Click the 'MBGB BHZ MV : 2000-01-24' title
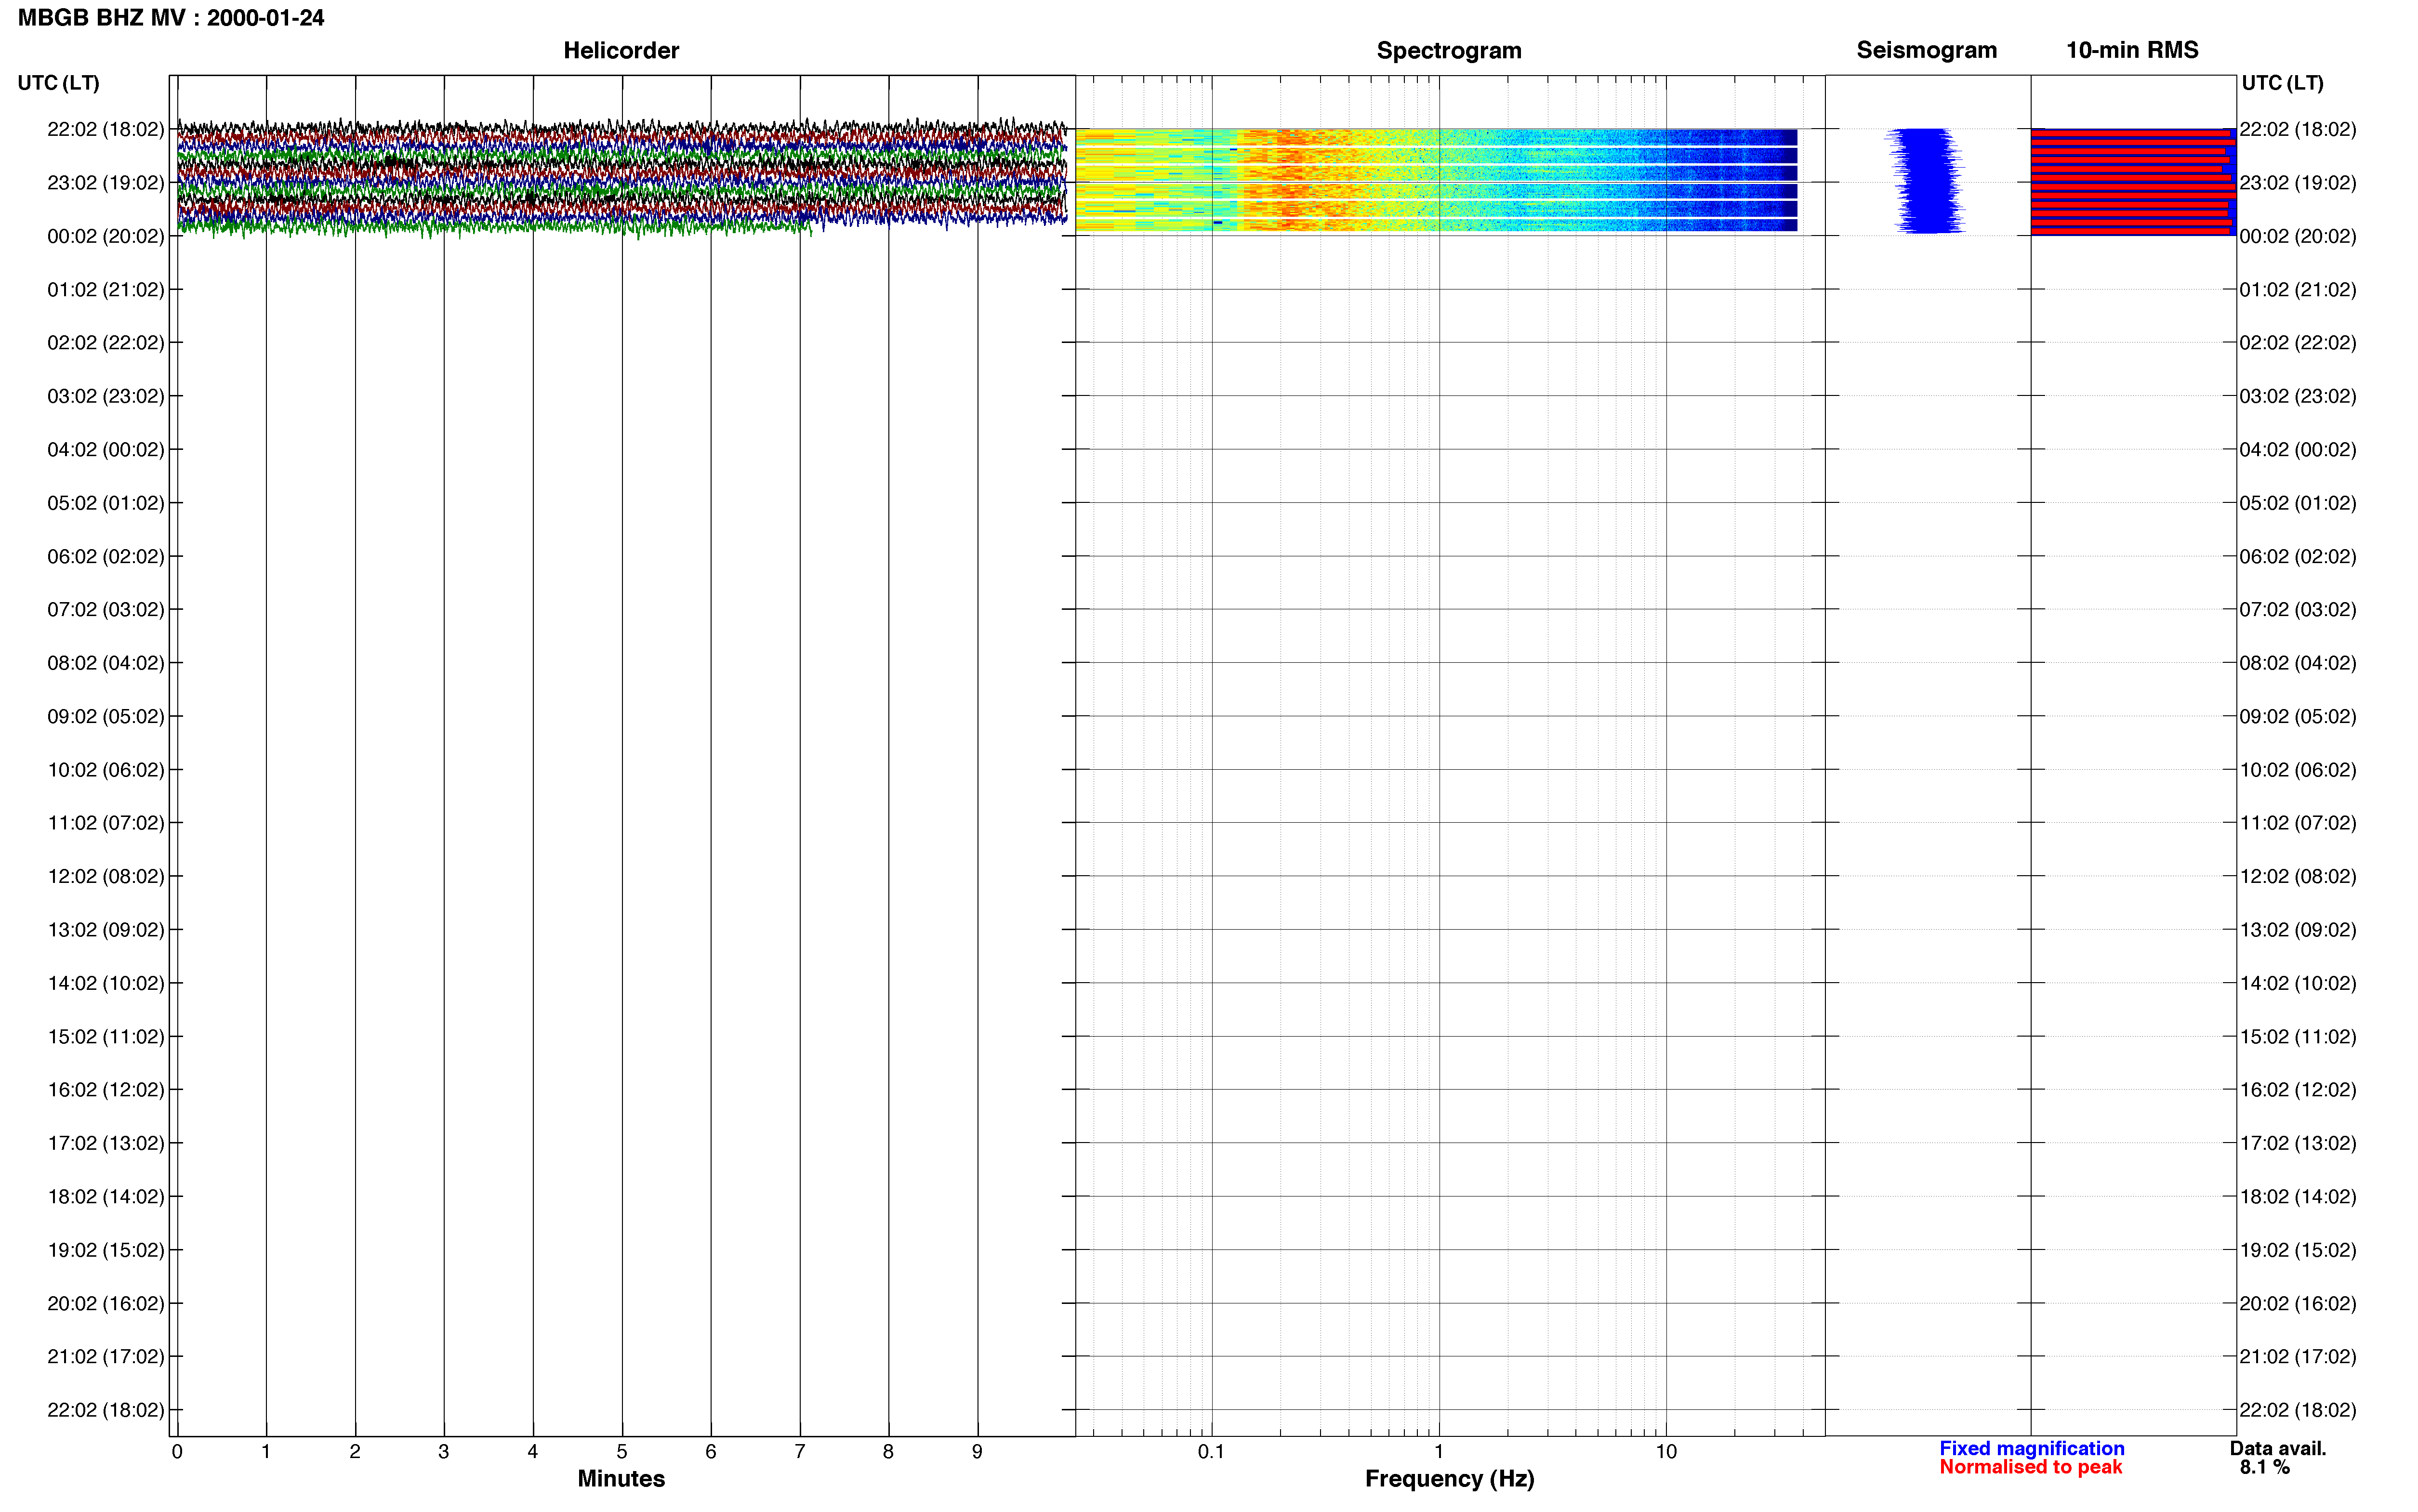 (x=171, y=18)
